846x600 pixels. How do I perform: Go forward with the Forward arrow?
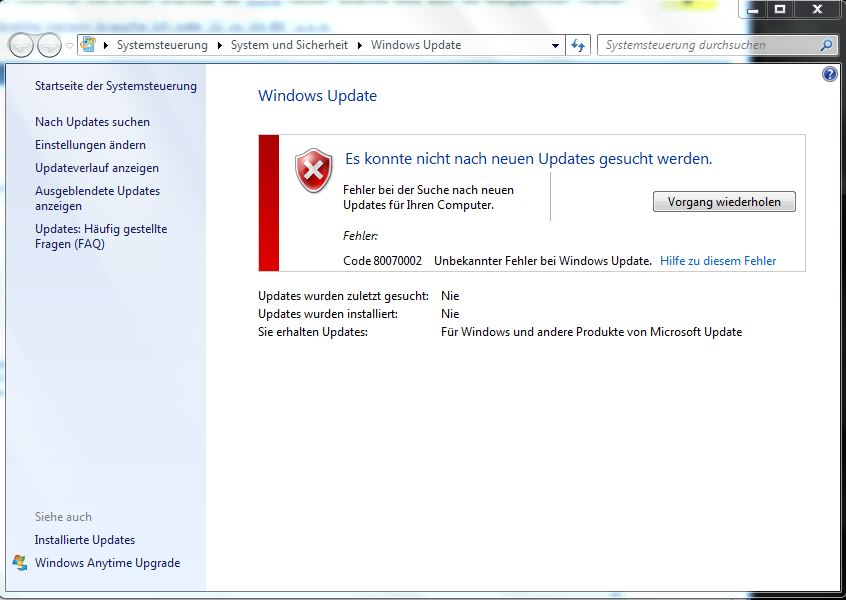click(49, 45)
